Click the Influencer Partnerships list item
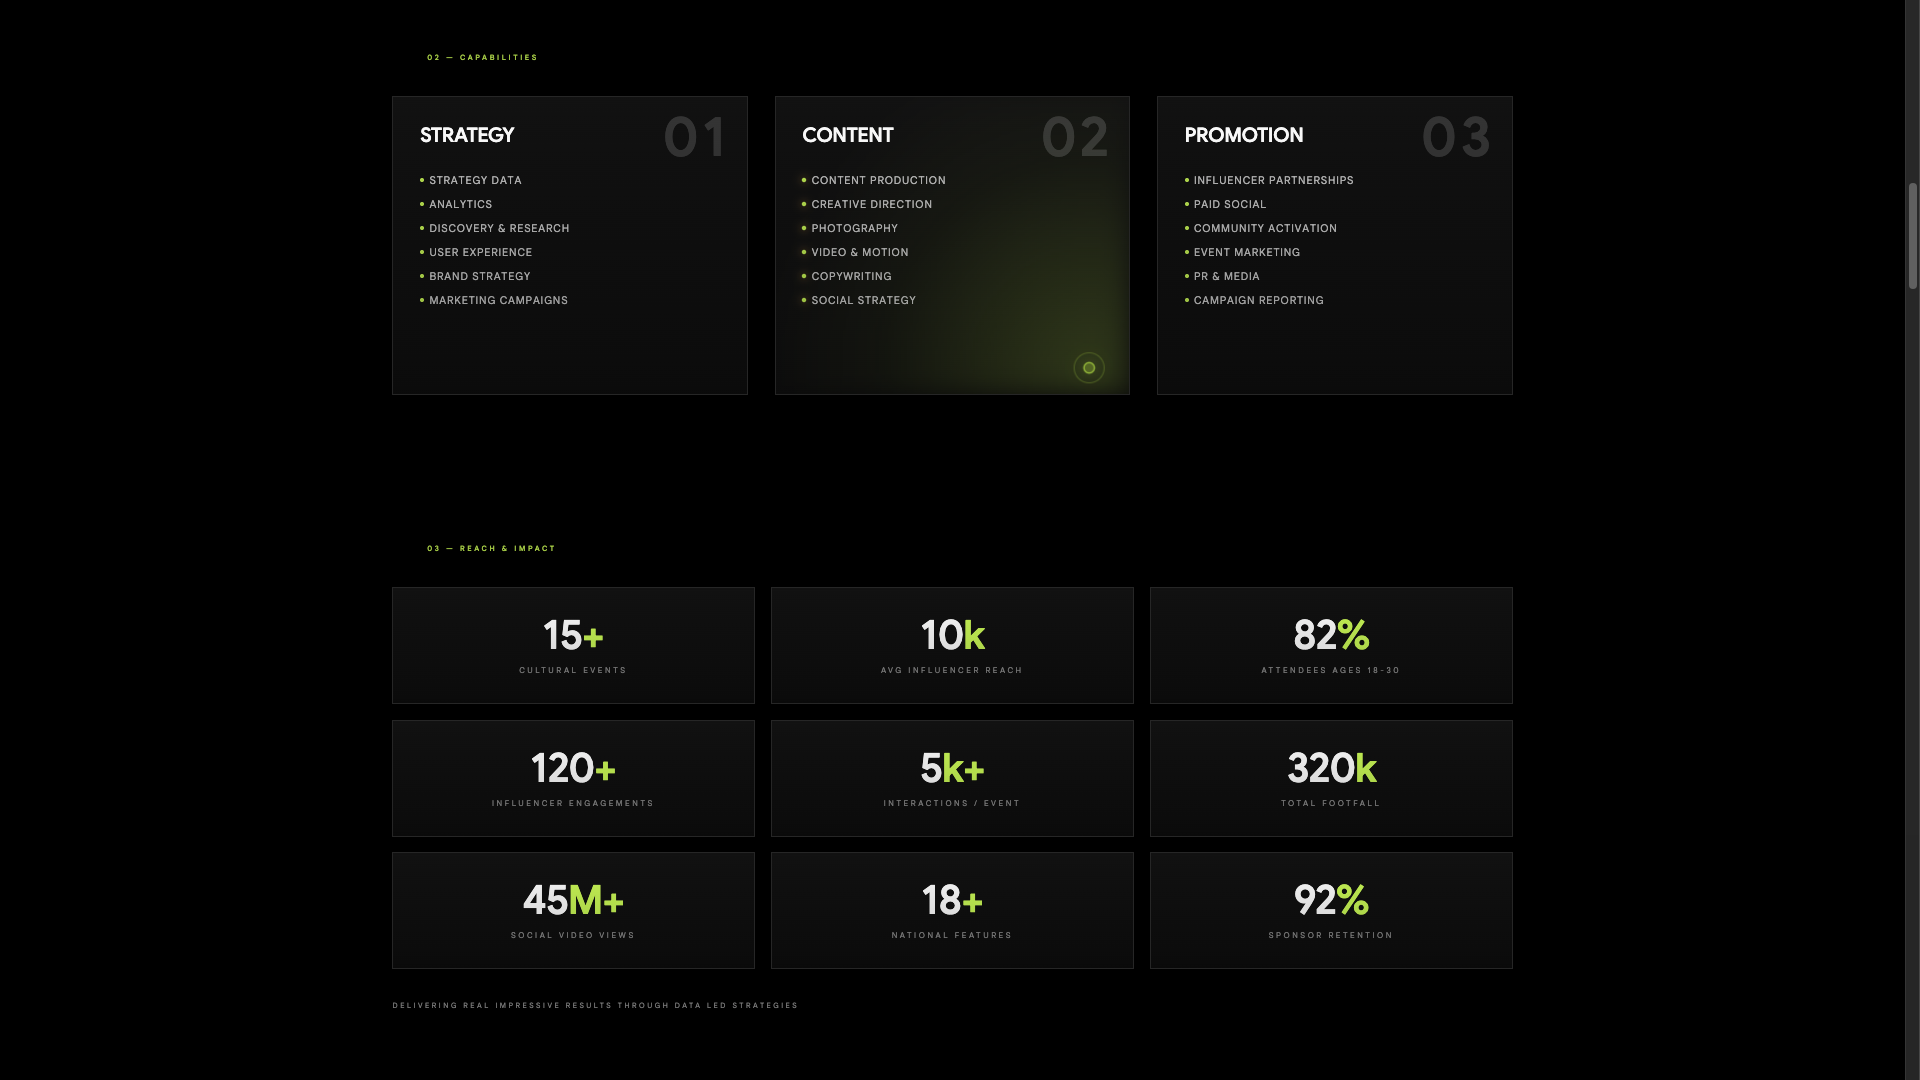 coord(1273,180)
